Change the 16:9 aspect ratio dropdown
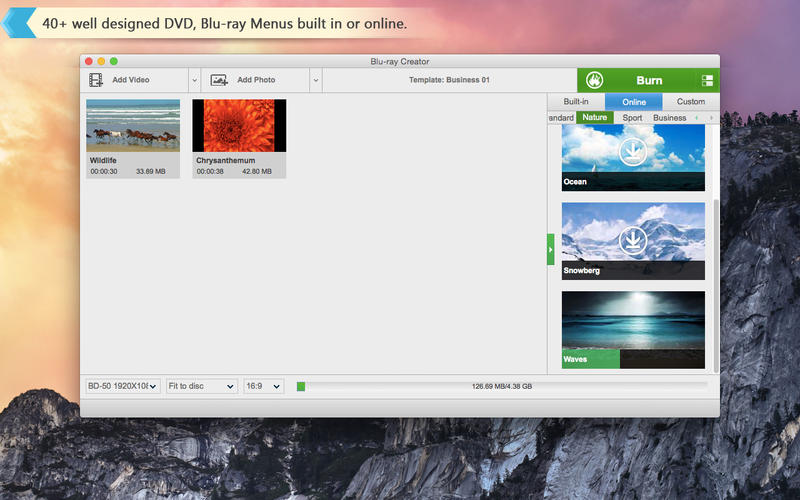 pyautogui.click(x=264, y=386)
